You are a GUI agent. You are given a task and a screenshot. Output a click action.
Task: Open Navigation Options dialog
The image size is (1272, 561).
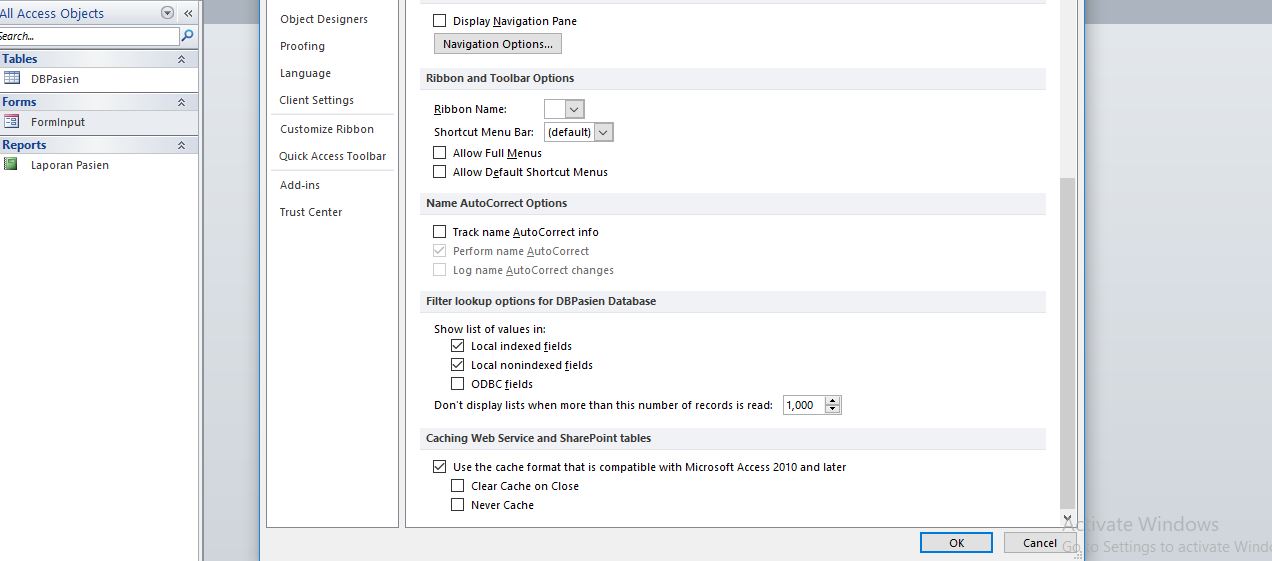498,44
